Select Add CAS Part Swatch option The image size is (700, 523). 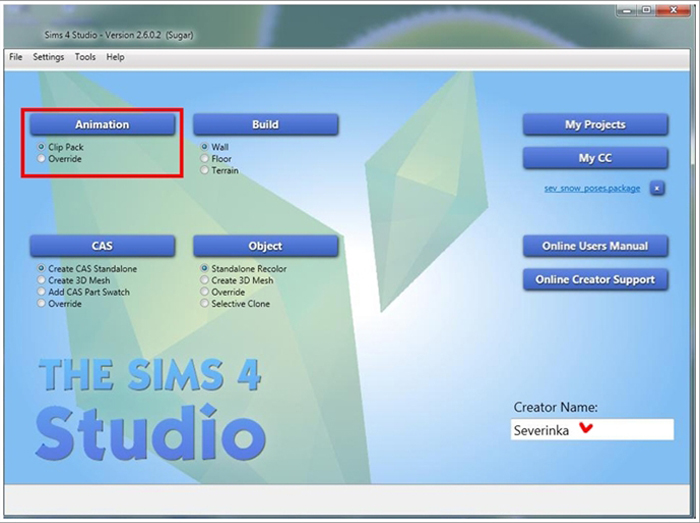(41, 292)
